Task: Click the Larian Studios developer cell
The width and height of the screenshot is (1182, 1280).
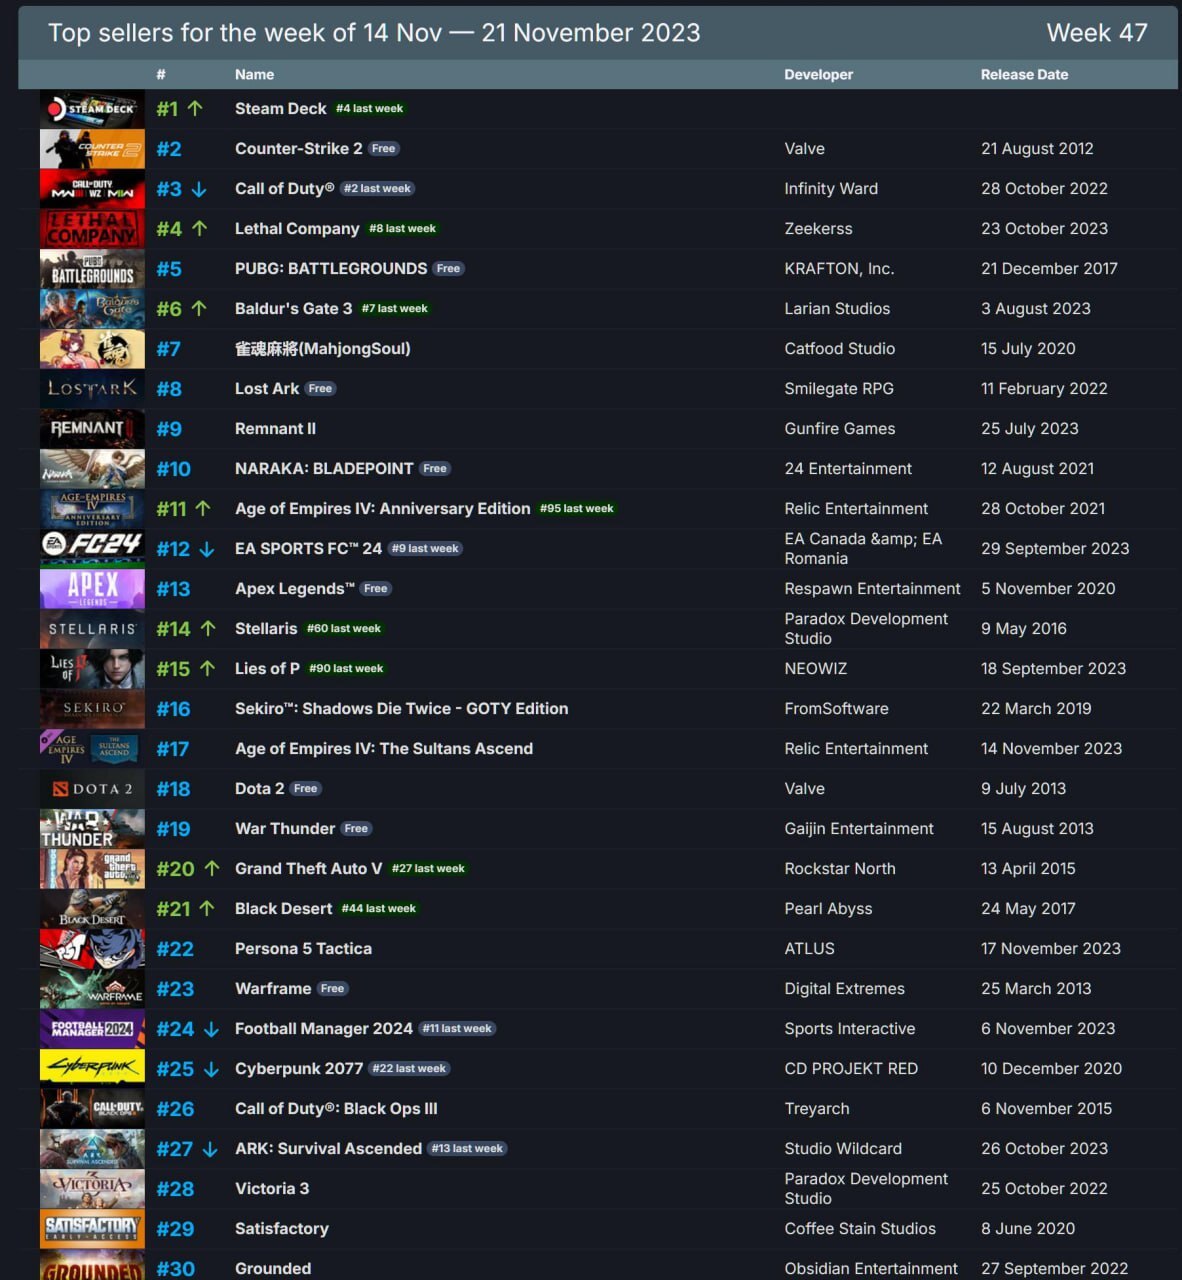Action: coord(837,308)
